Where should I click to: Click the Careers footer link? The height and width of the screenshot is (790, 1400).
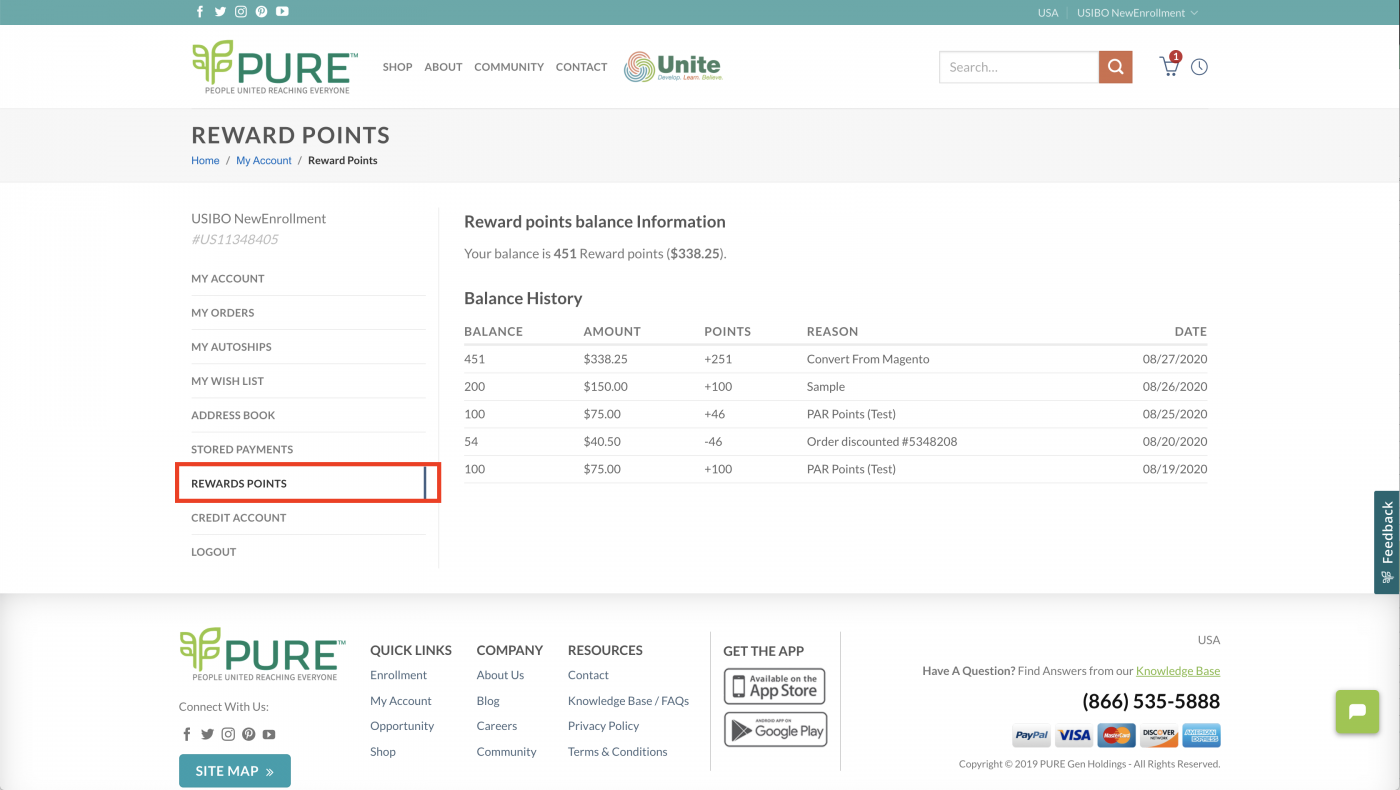(x=497, y=726)
